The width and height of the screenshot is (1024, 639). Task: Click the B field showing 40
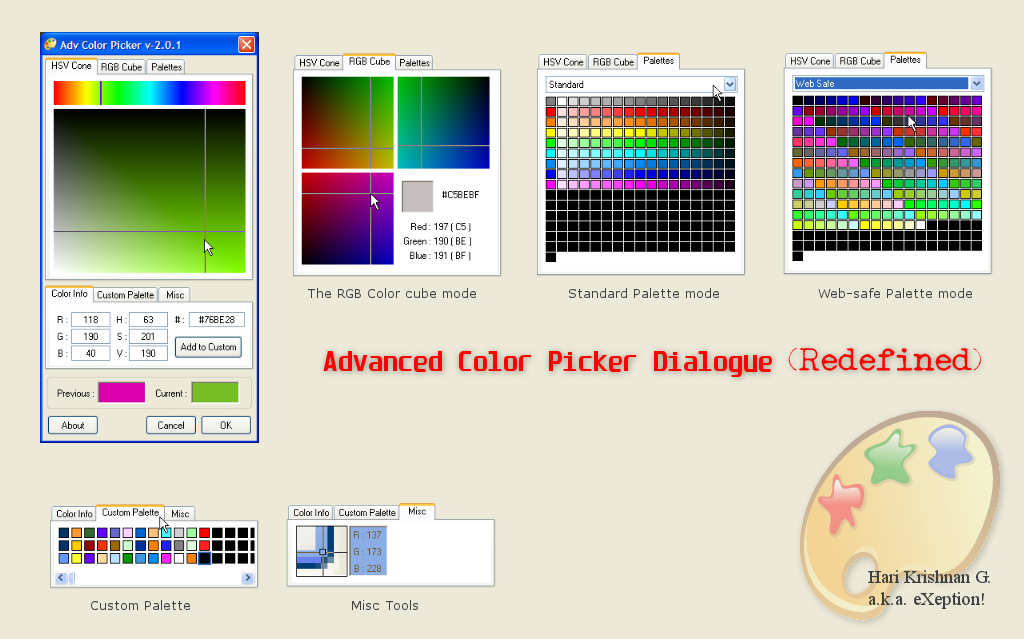click(x=91, y=353)
